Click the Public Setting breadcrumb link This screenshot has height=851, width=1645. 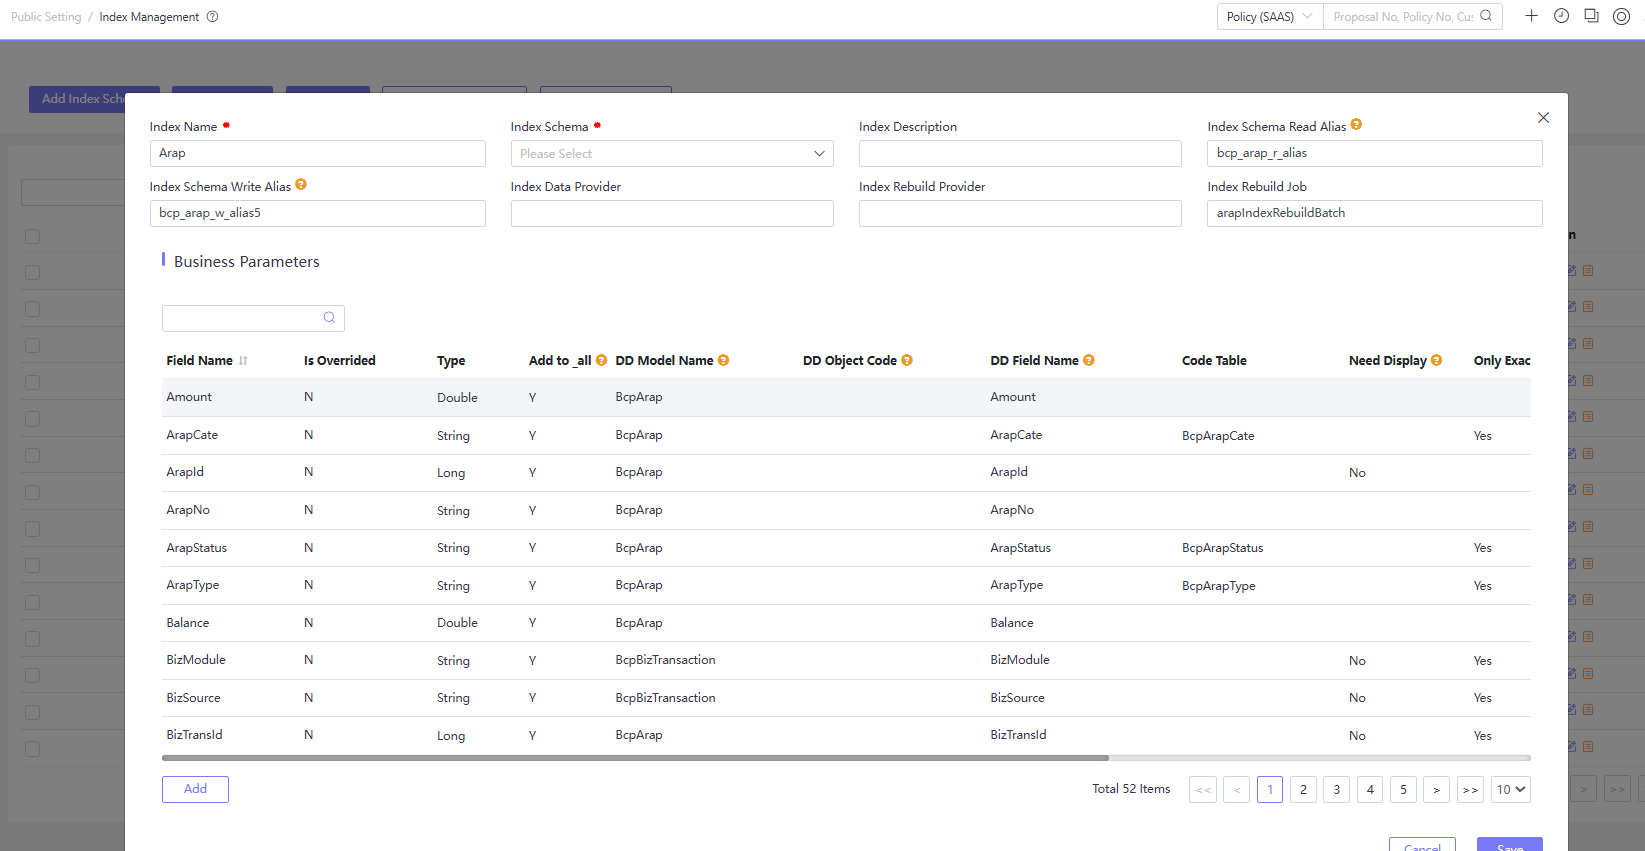coord(46,17)
